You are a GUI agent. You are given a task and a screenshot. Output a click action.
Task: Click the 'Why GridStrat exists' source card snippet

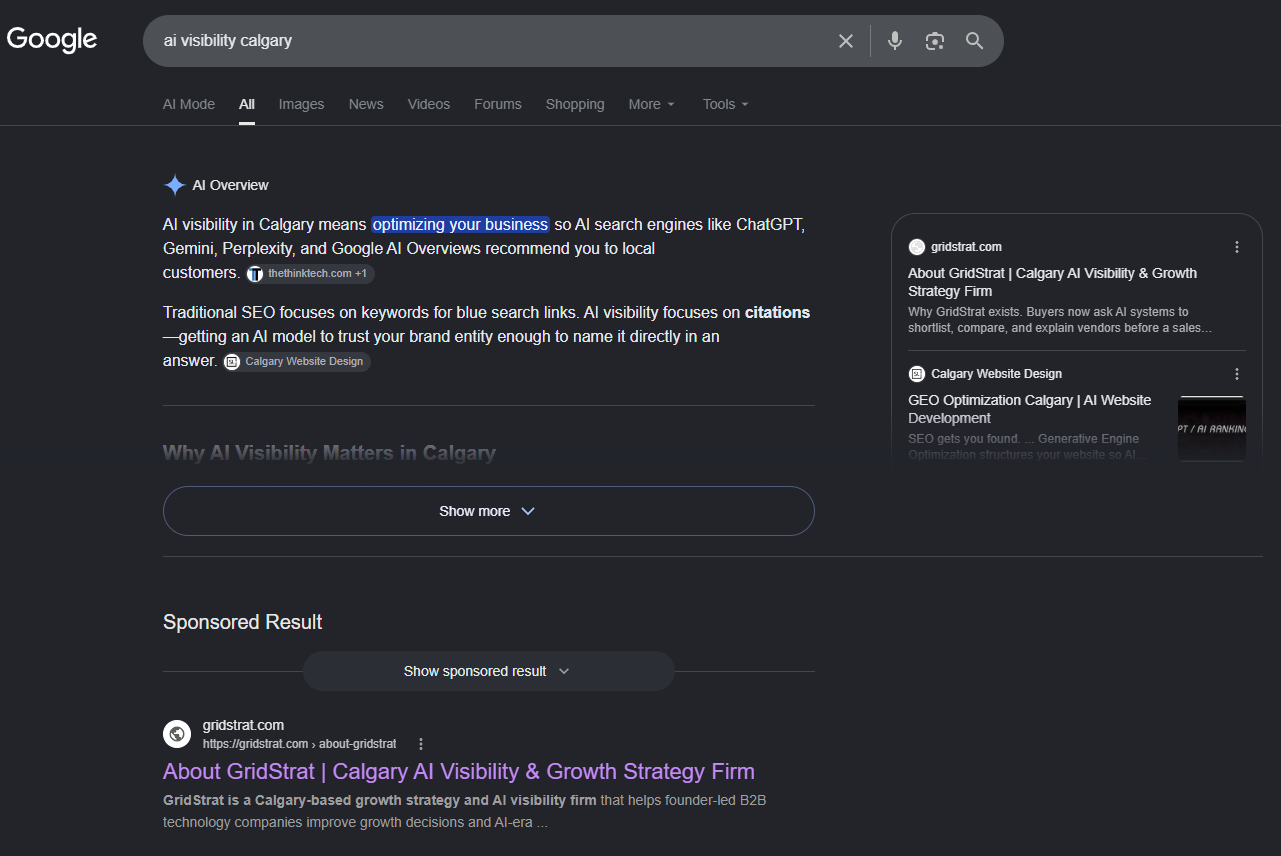[1062, 320]
